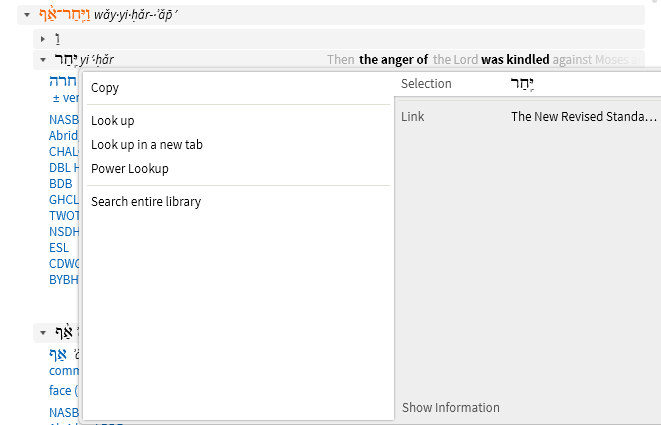661x425 pixels.
Task: Open the ESL lexicon link
Action: (x=59, y=248)
